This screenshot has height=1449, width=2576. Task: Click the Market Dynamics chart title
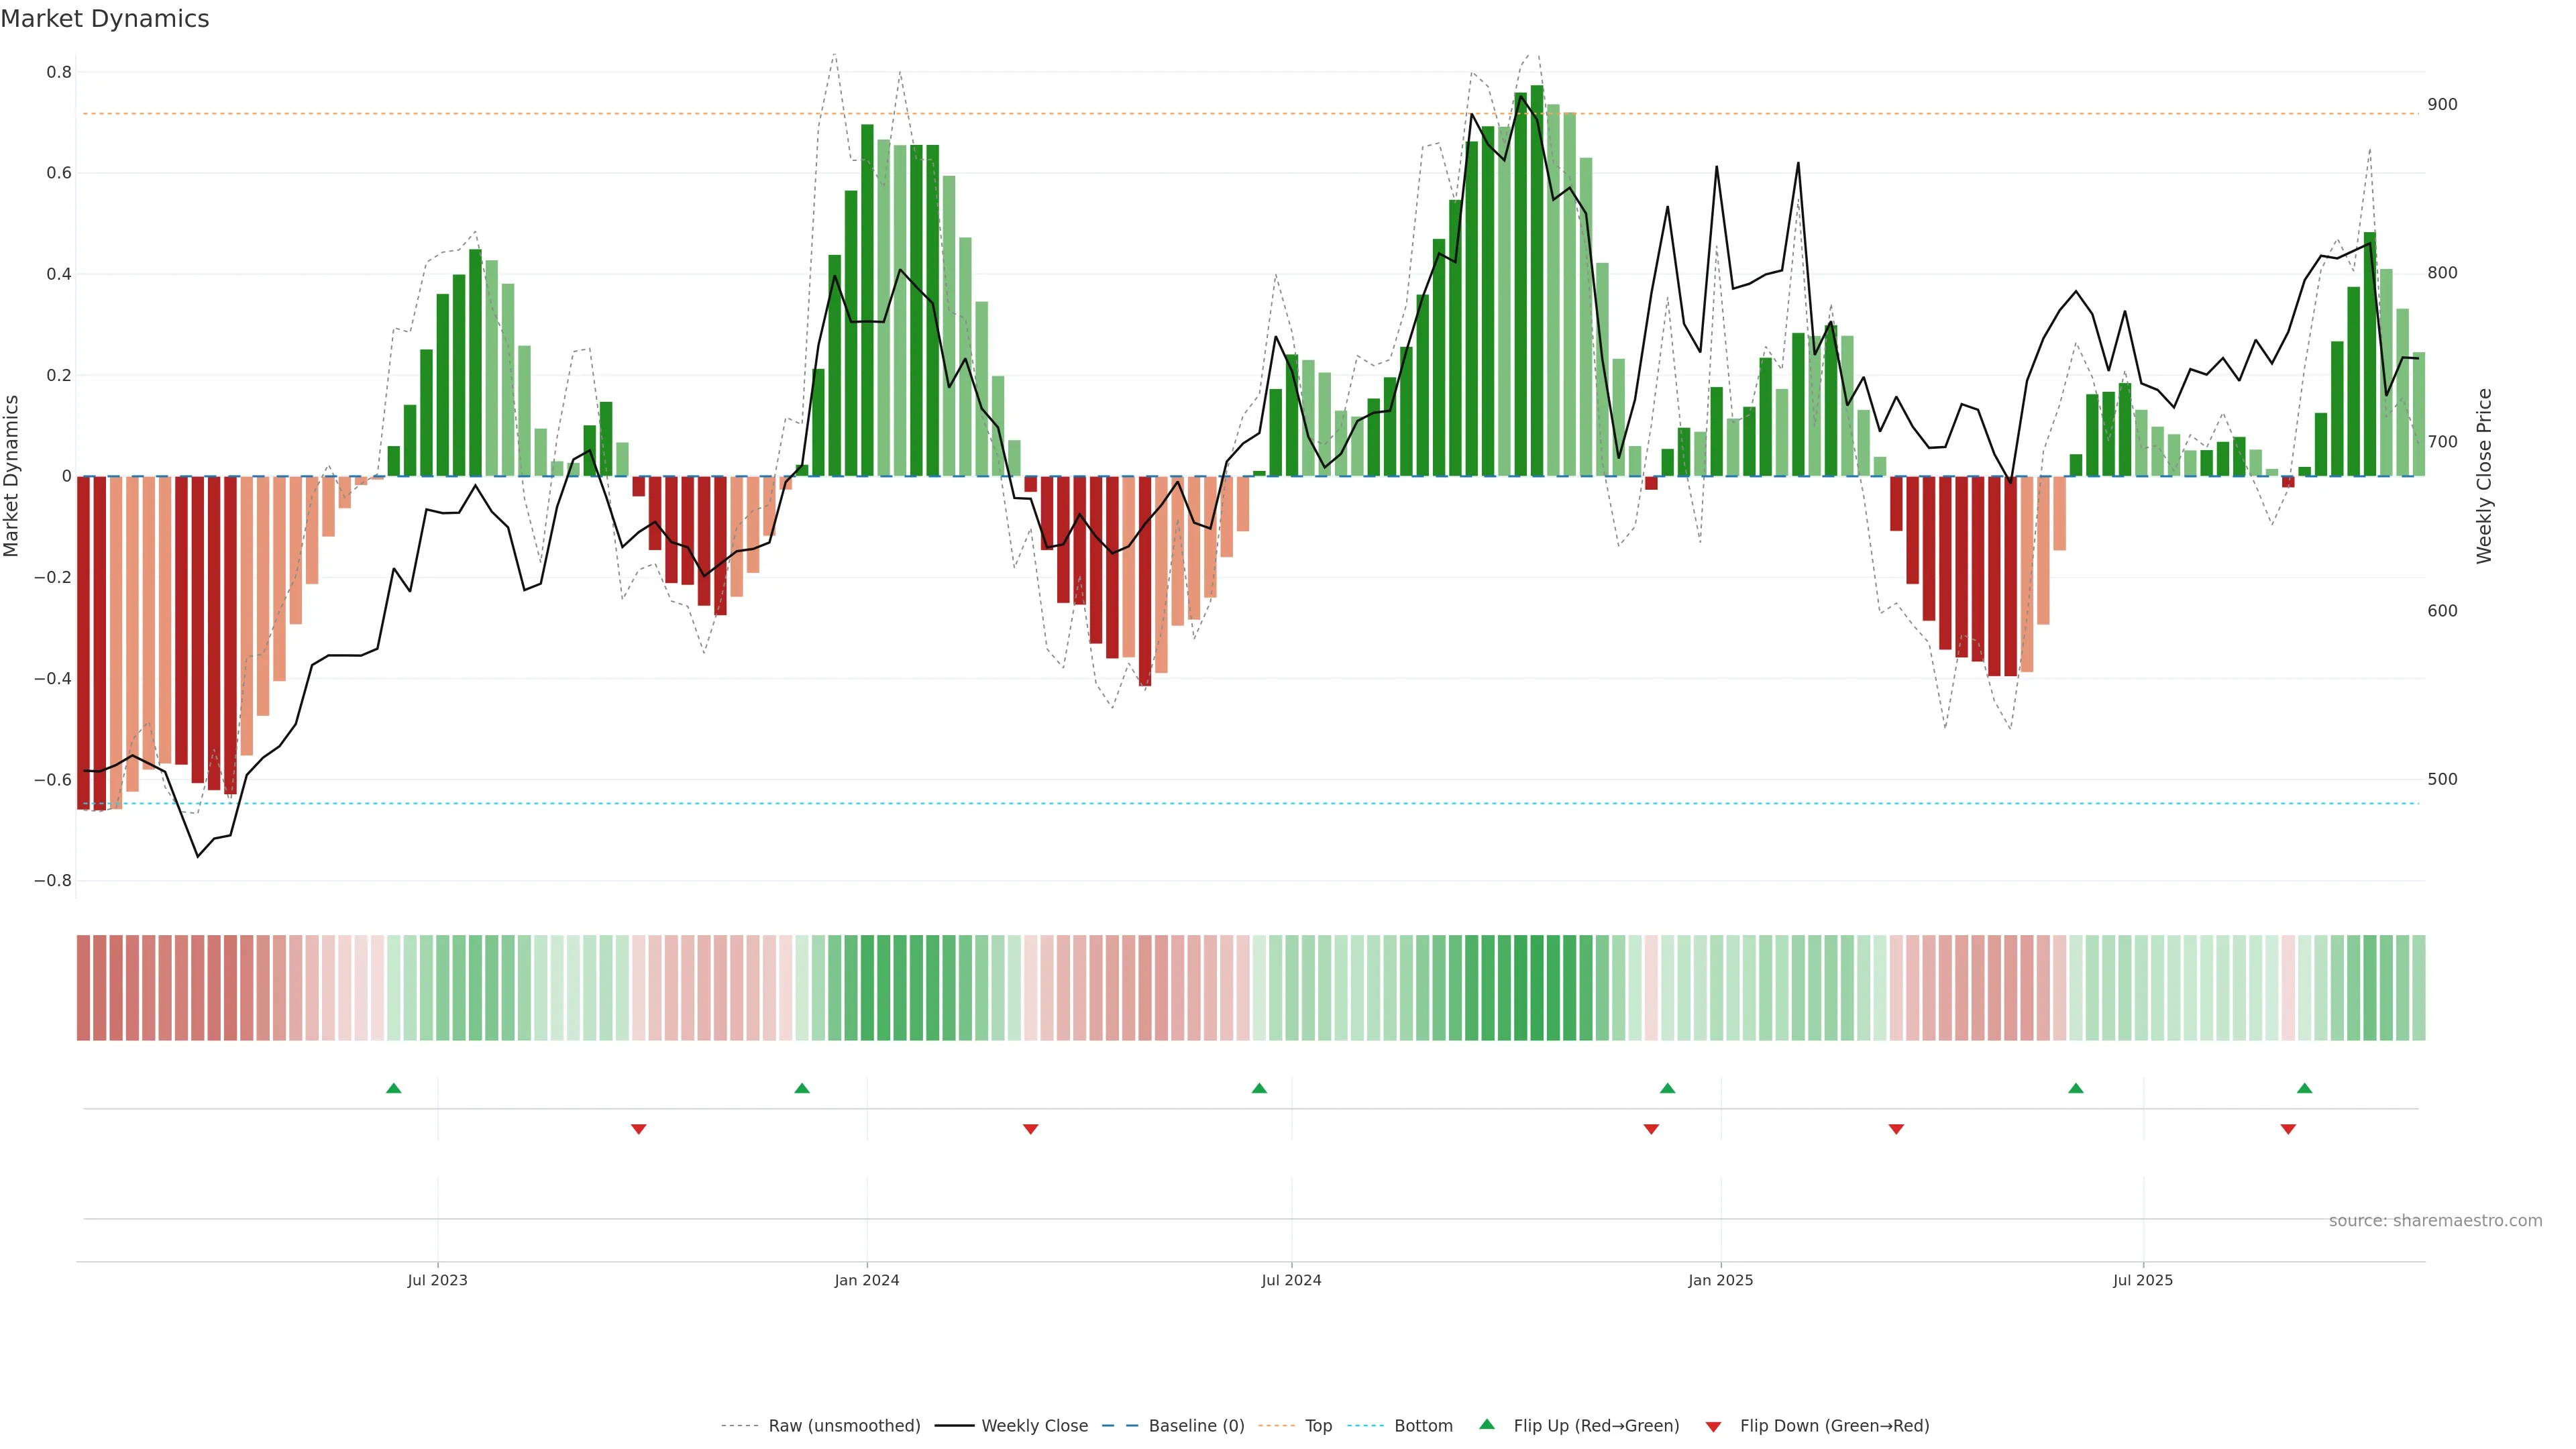[105, 19]
